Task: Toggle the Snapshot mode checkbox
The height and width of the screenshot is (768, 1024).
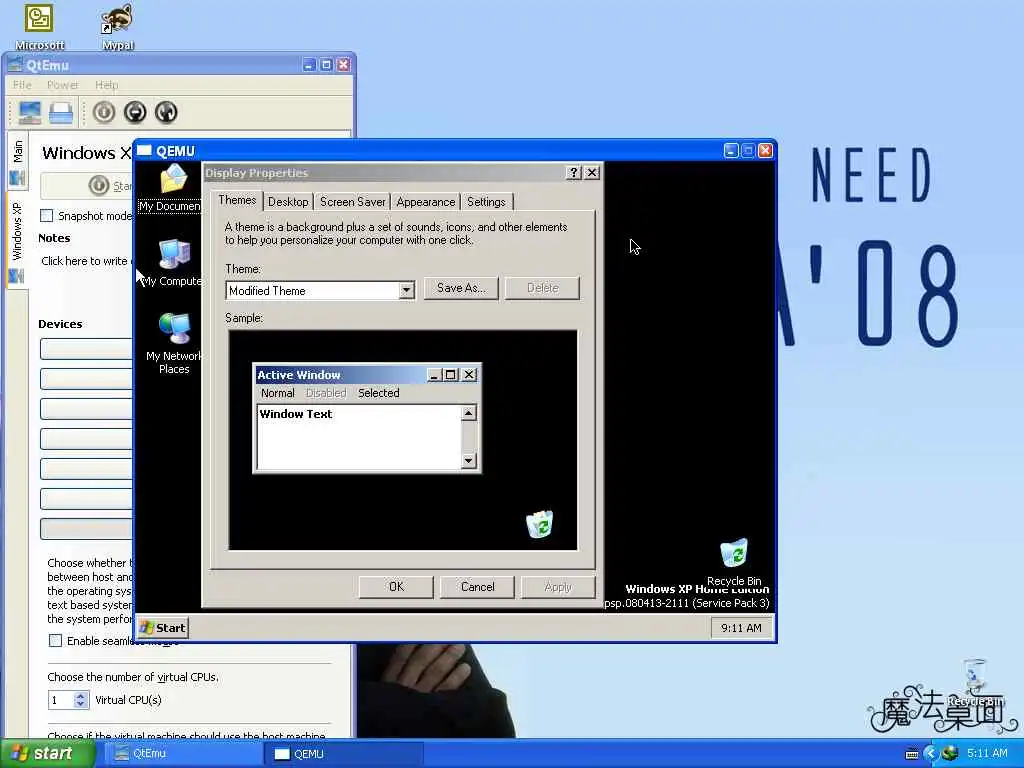Action: pyautogui.click(x=47, y=216)
